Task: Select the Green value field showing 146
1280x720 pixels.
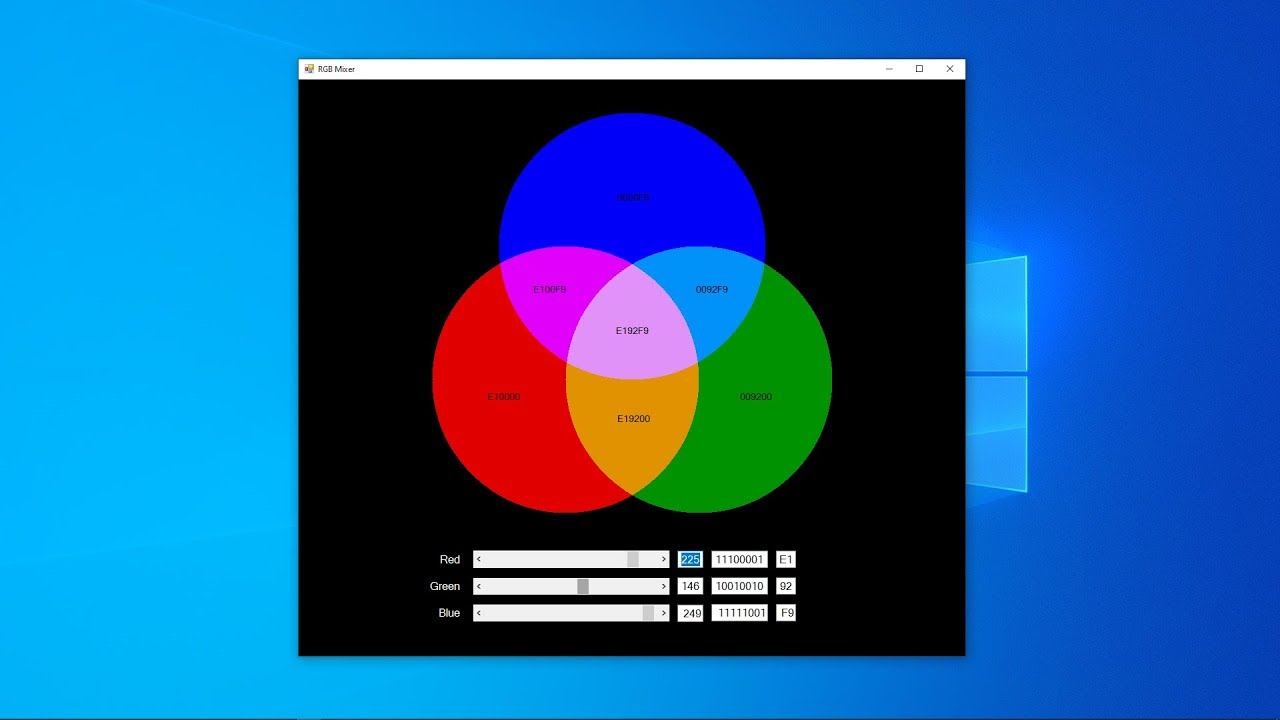Action: [690, 586]
